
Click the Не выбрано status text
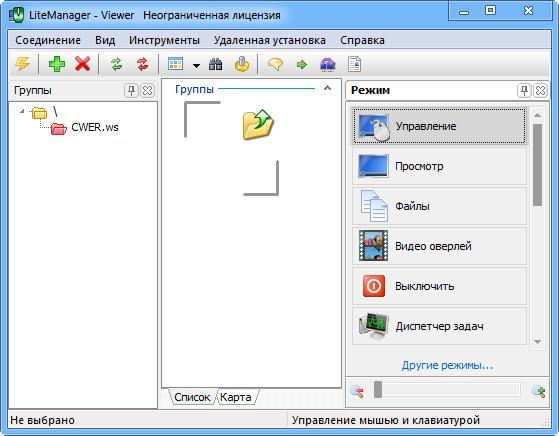42,420
